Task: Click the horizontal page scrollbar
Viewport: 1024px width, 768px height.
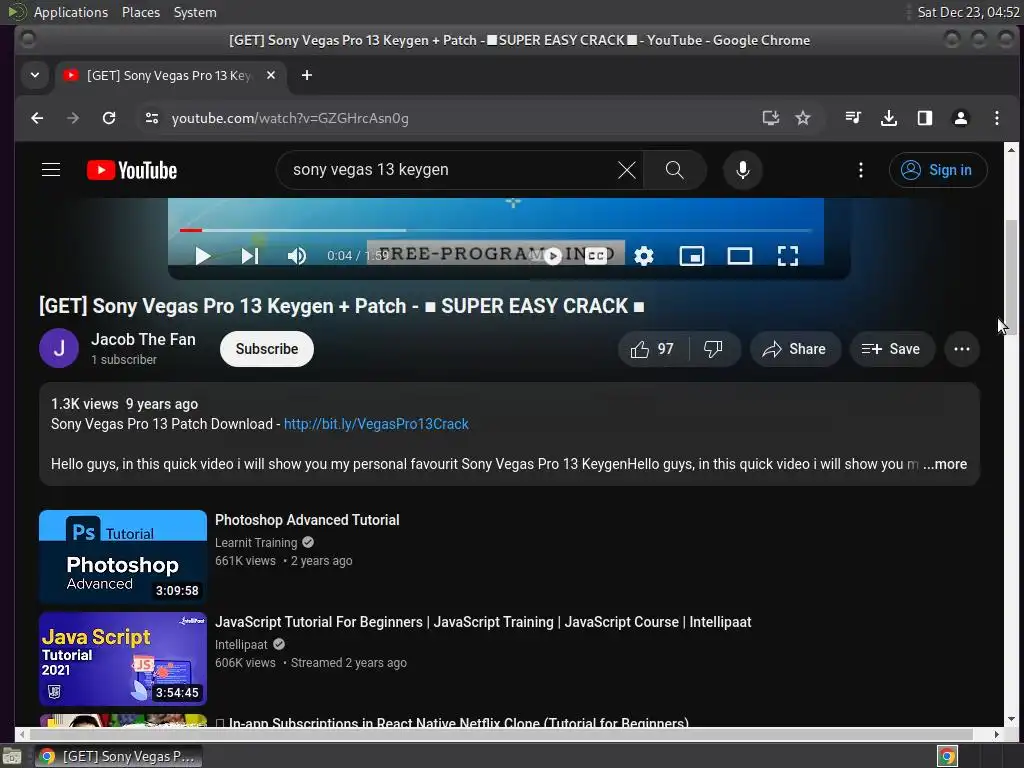Action: pyautogui.click(x=500, y=734)
